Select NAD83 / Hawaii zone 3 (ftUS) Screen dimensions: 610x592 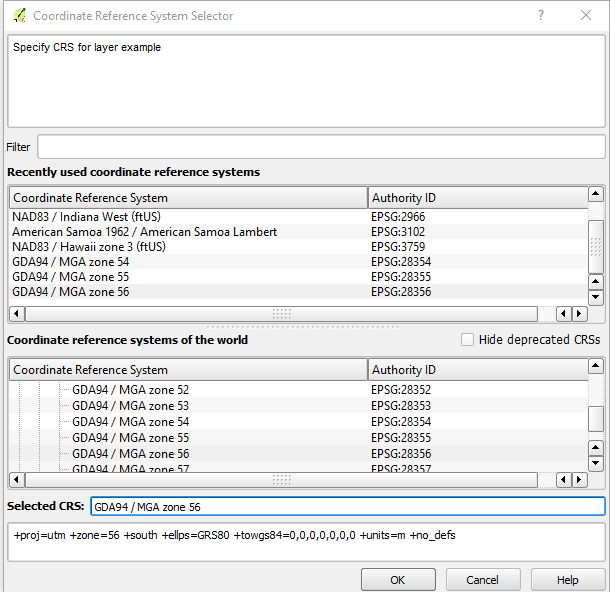(89, 247)
